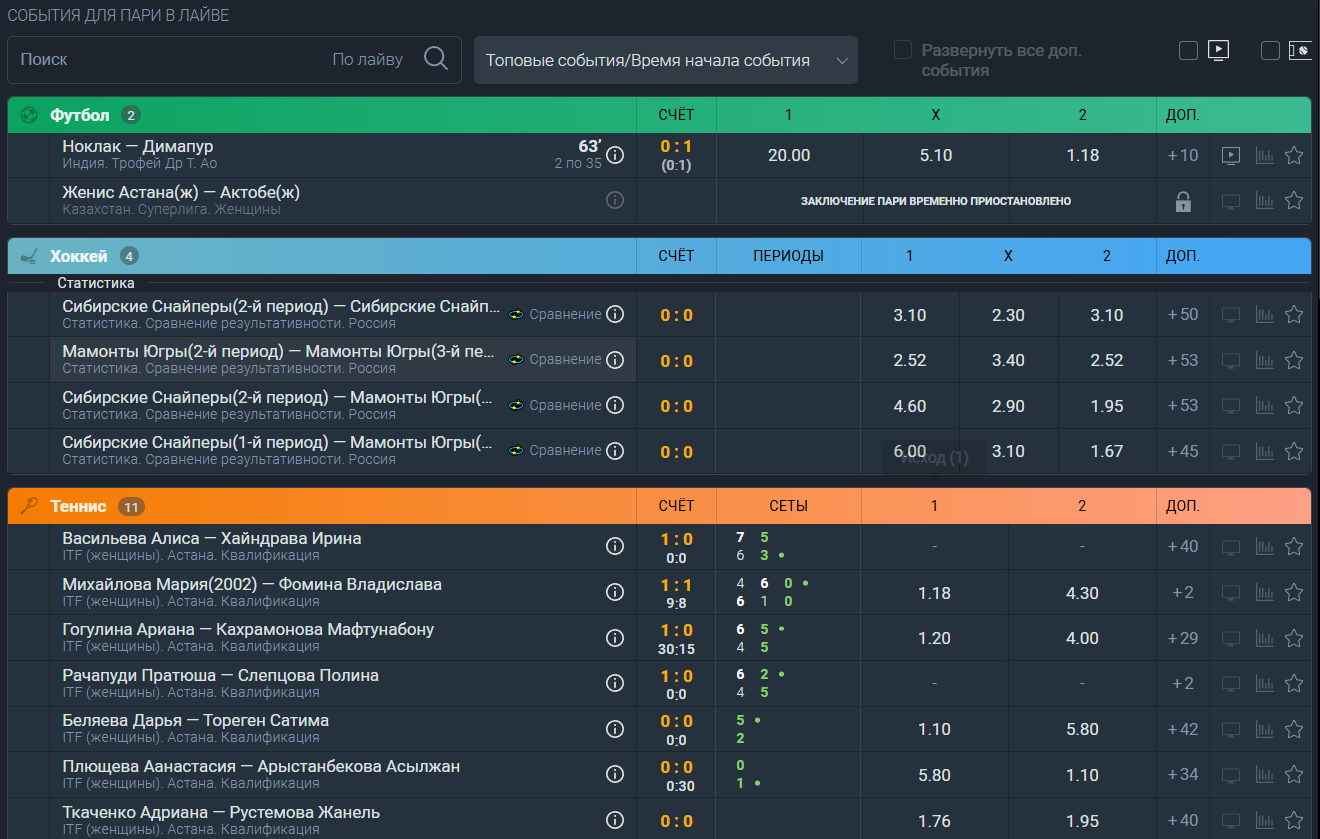Open info for Женис Астана(ж) match

(615, 200)
